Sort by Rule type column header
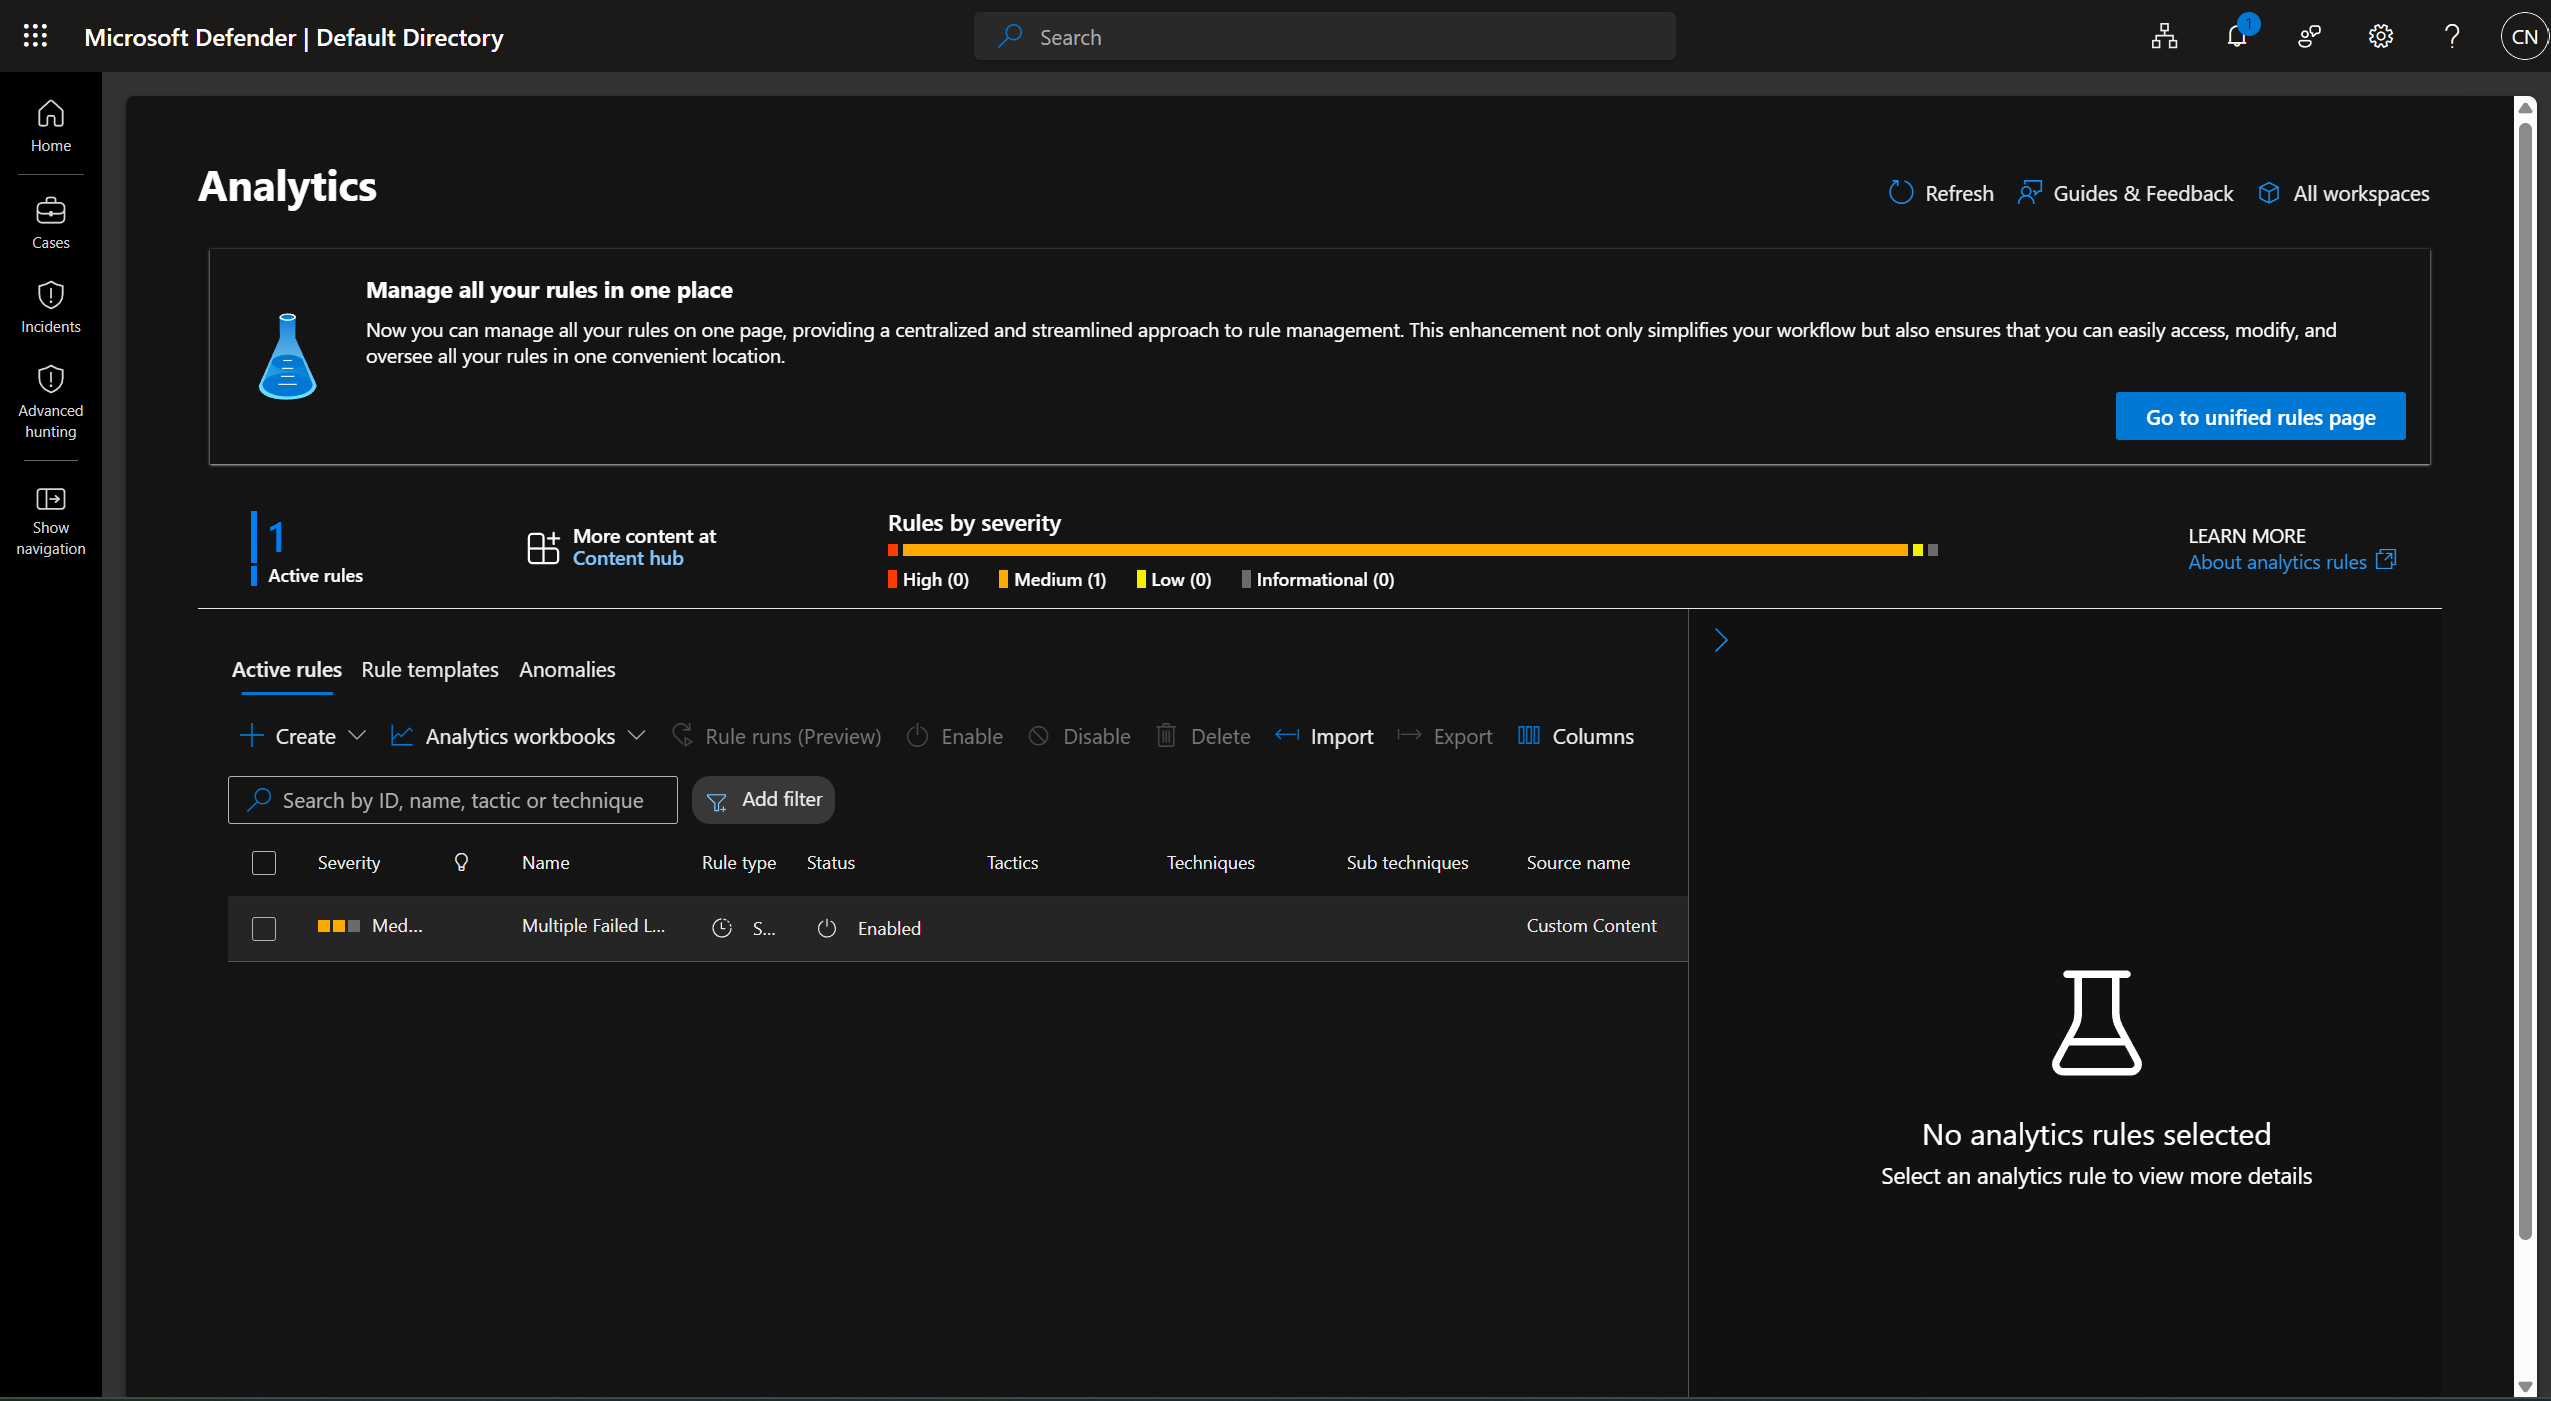Image resolution: width=2551 pixels, height=1401 pixels. [739, 863]
